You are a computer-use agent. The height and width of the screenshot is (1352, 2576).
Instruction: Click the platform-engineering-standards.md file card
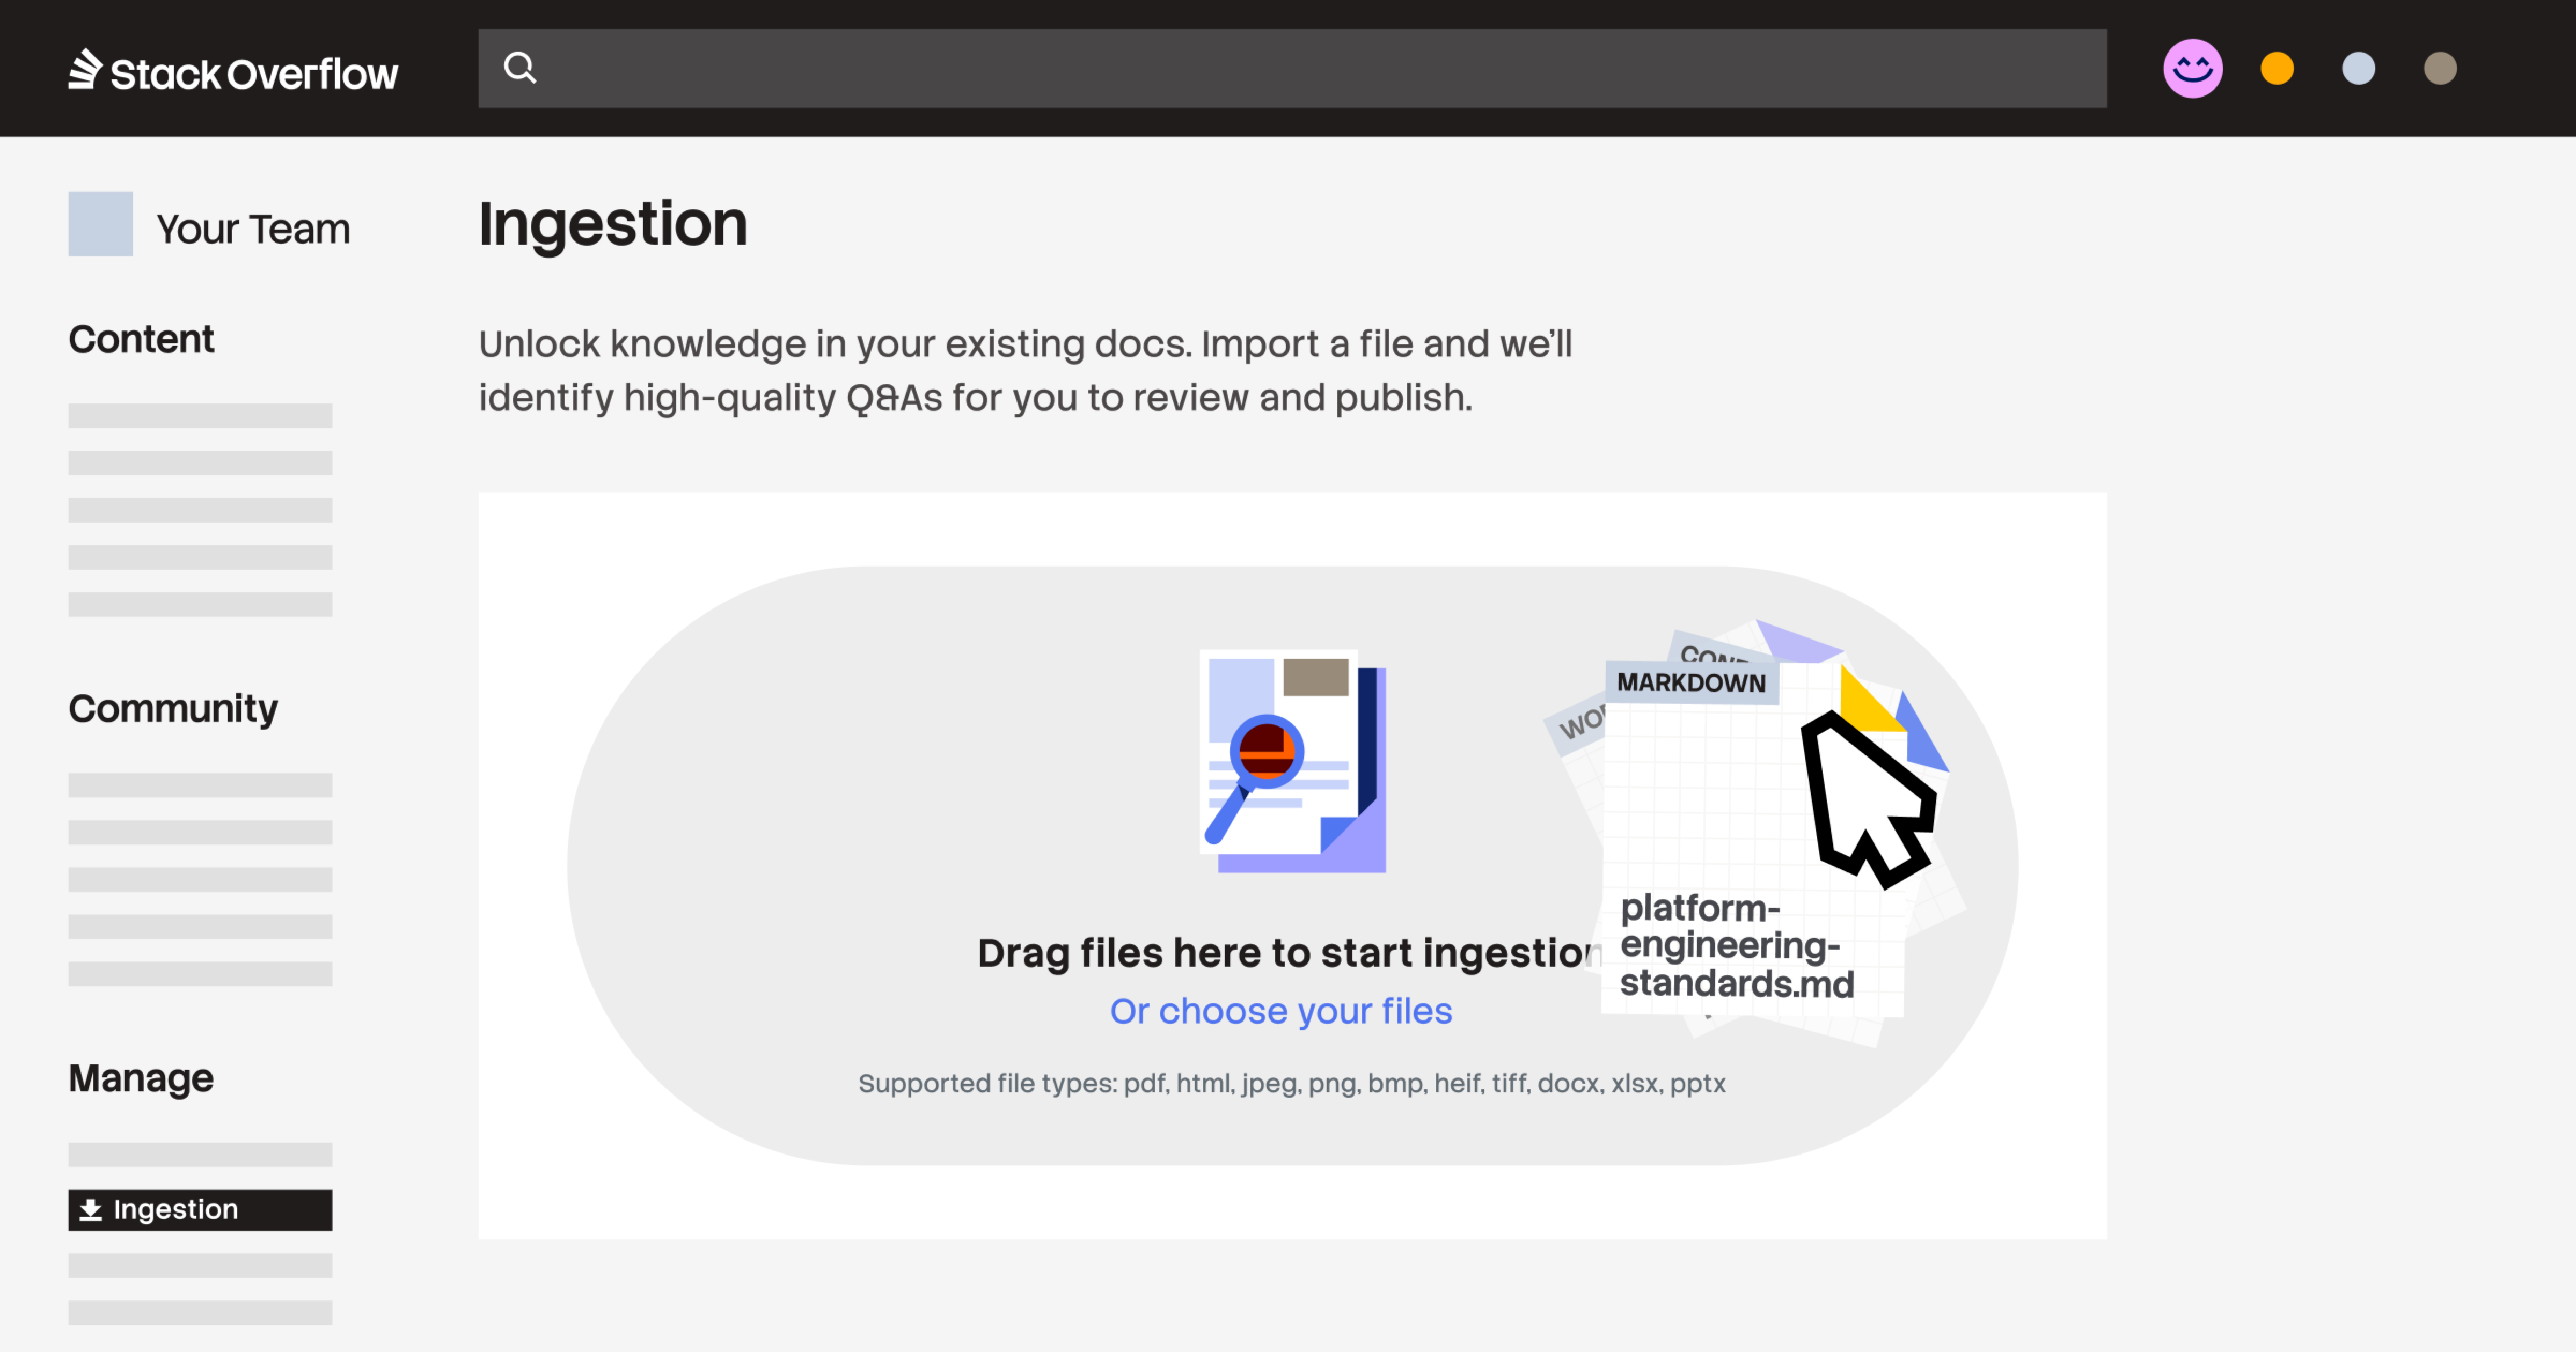pos(1737,945)
